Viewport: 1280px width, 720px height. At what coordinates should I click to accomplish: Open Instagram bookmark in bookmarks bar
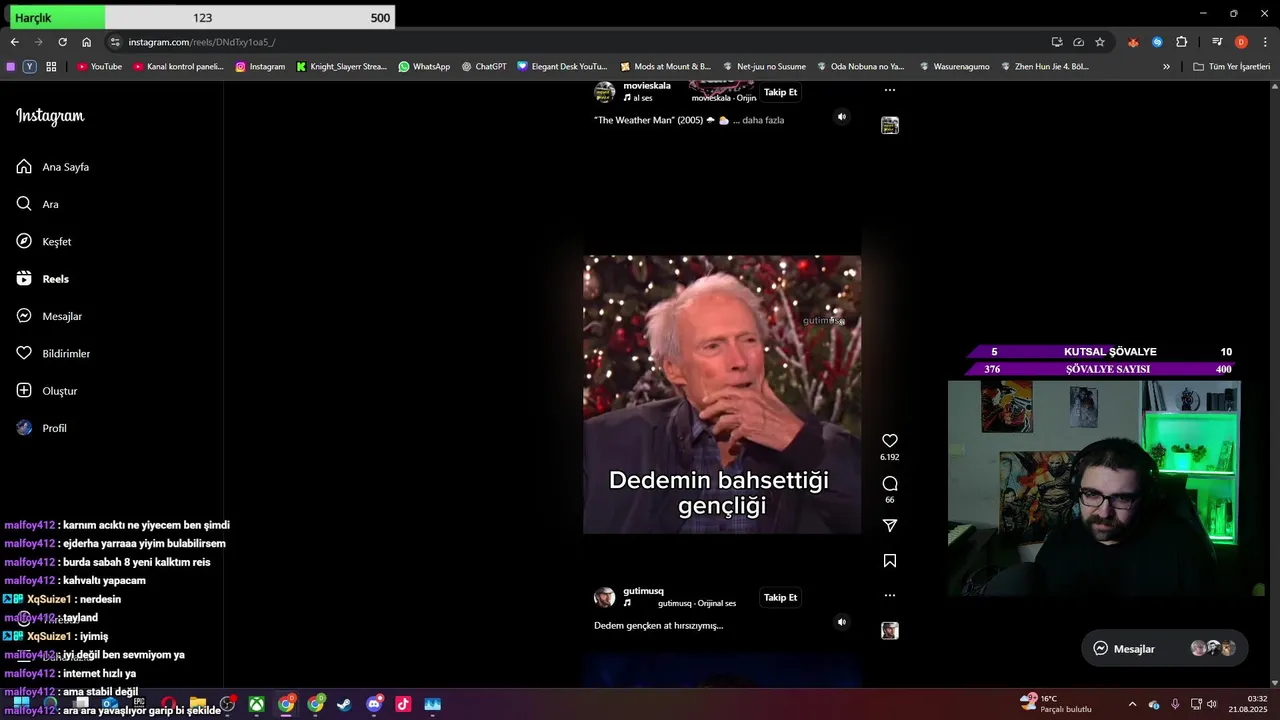[x=260, y=67]
